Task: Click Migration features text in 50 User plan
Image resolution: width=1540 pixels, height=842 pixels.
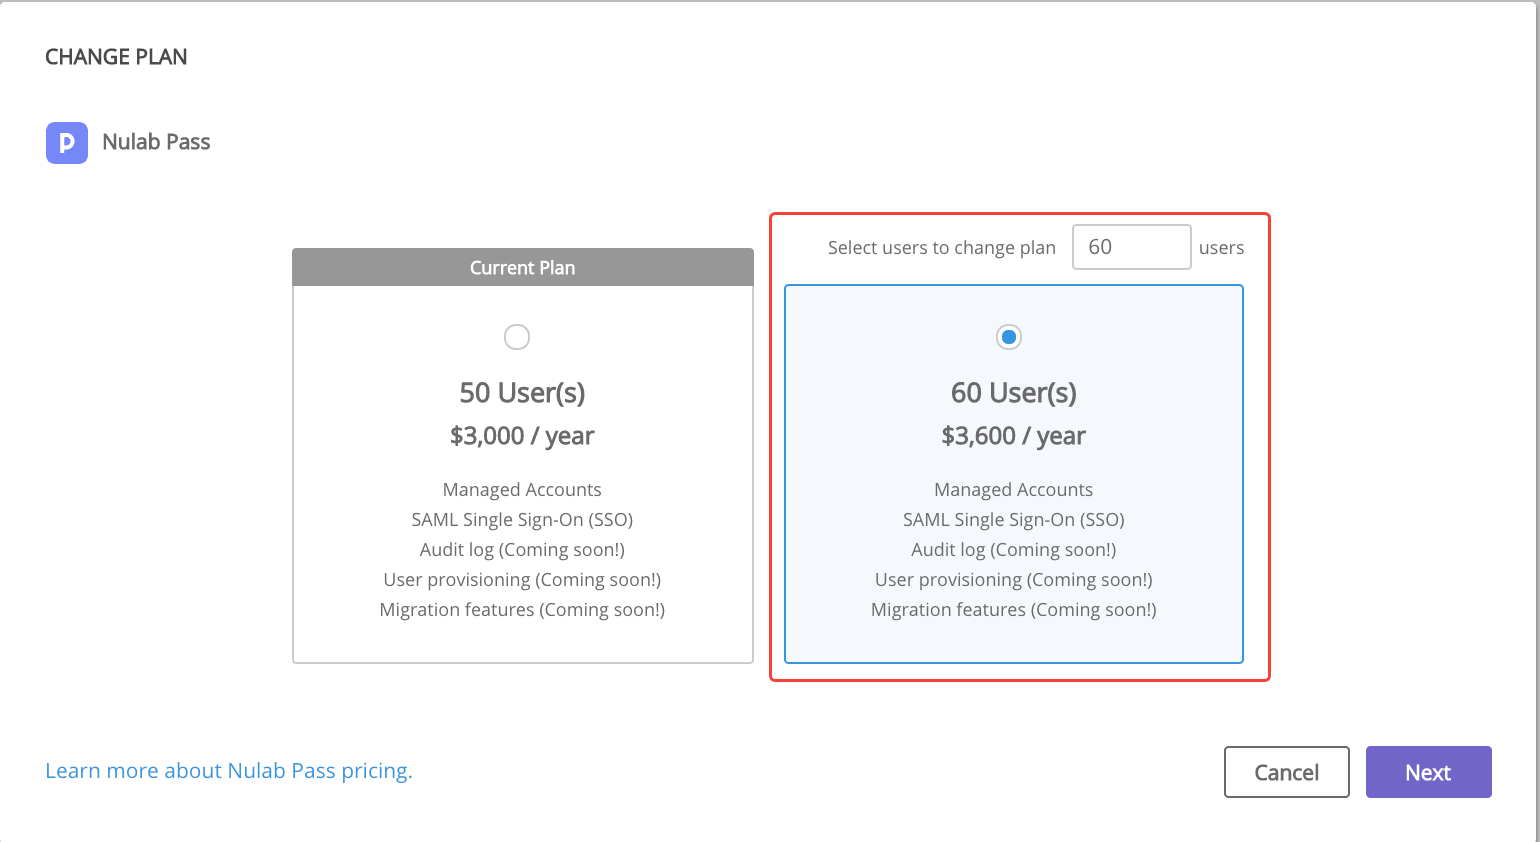Action: coord(522,610)
